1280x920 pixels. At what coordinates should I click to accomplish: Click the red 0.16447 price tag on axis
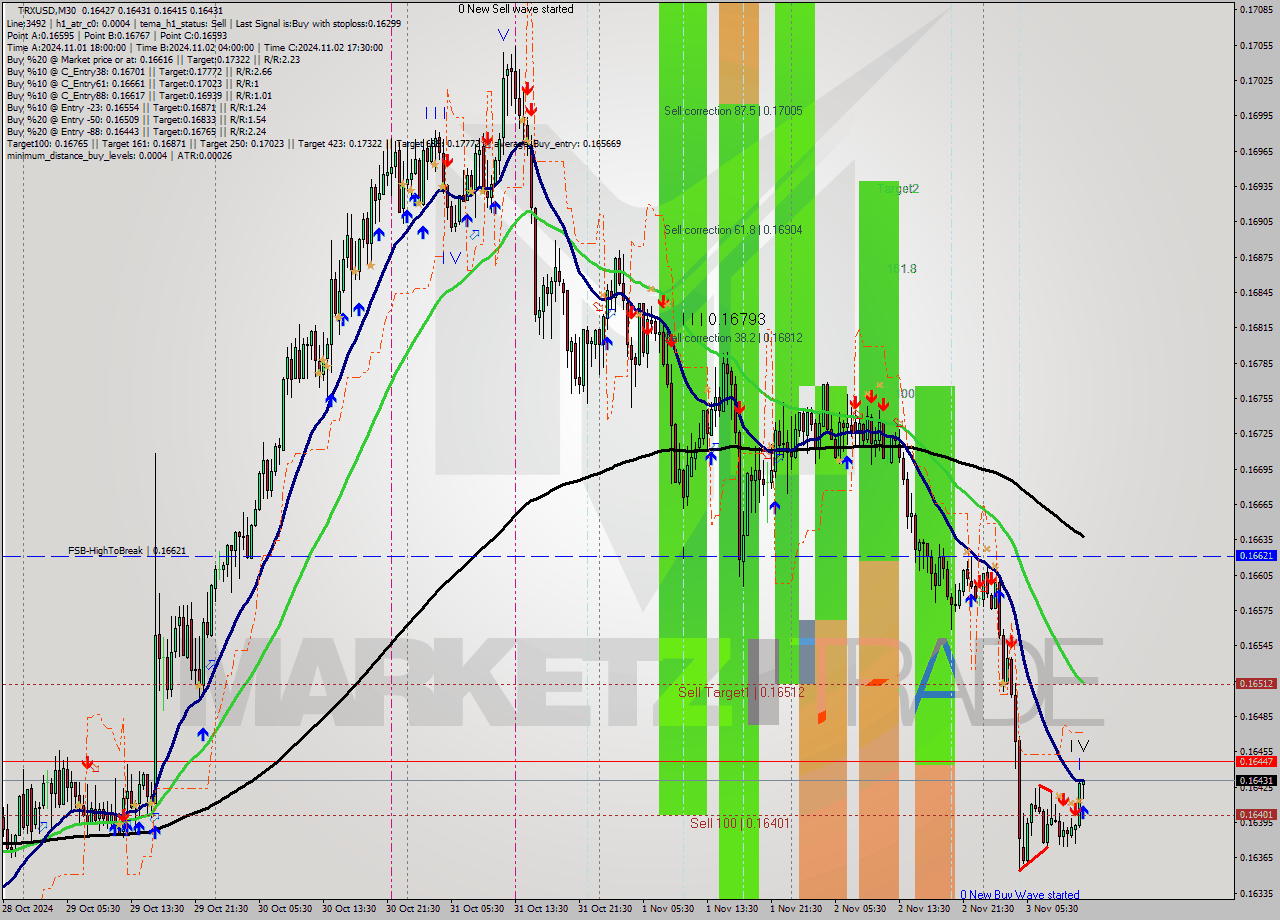[1256, 761]
